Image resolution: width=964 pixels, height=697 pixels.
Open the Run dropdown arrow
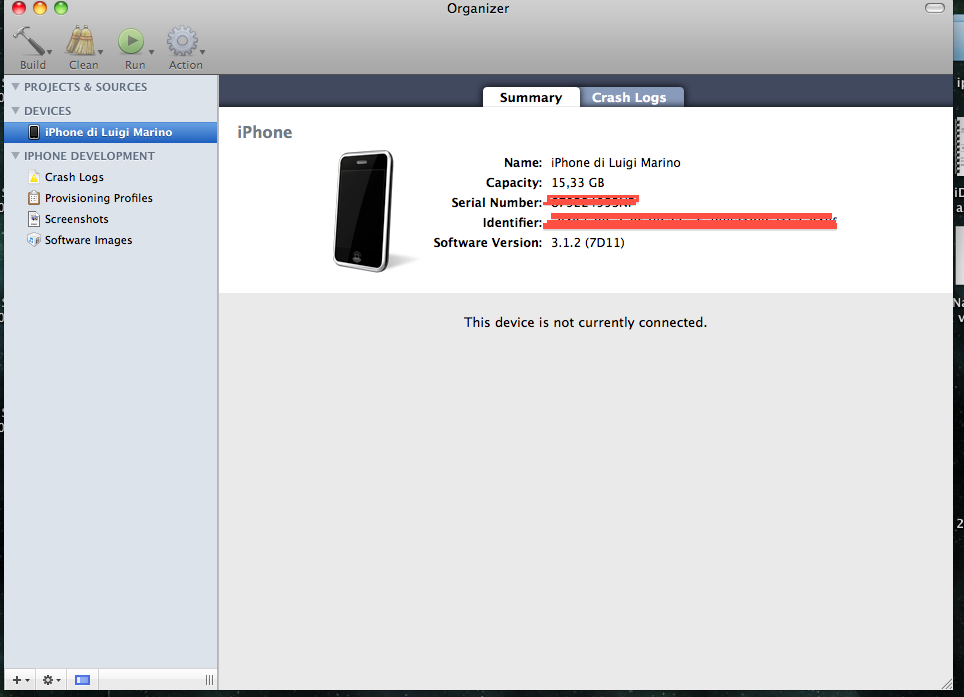(151, 52)
